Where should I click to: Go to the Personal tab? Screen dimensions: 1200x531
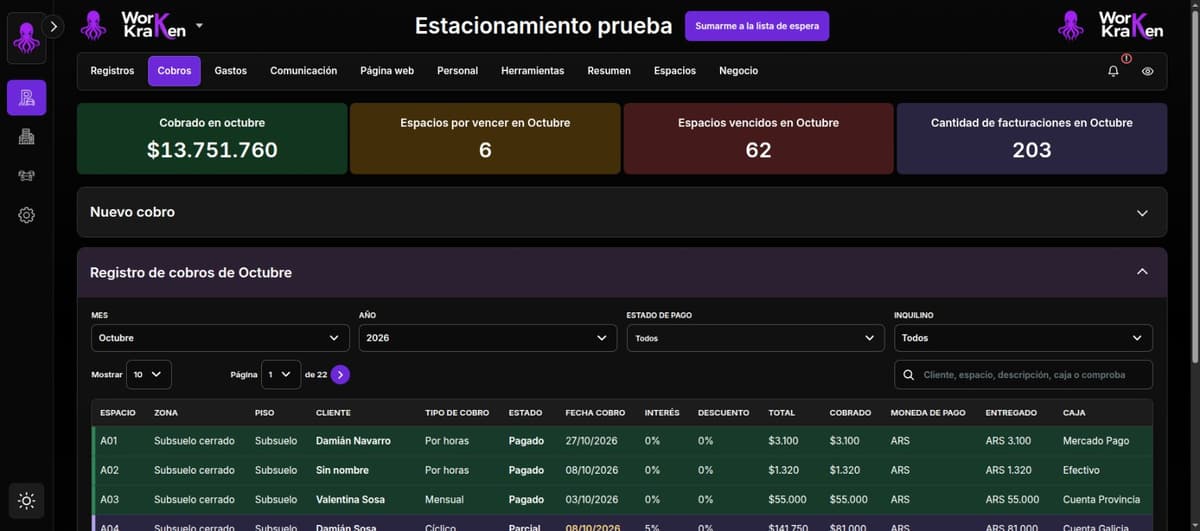click(x=457, y=71)
